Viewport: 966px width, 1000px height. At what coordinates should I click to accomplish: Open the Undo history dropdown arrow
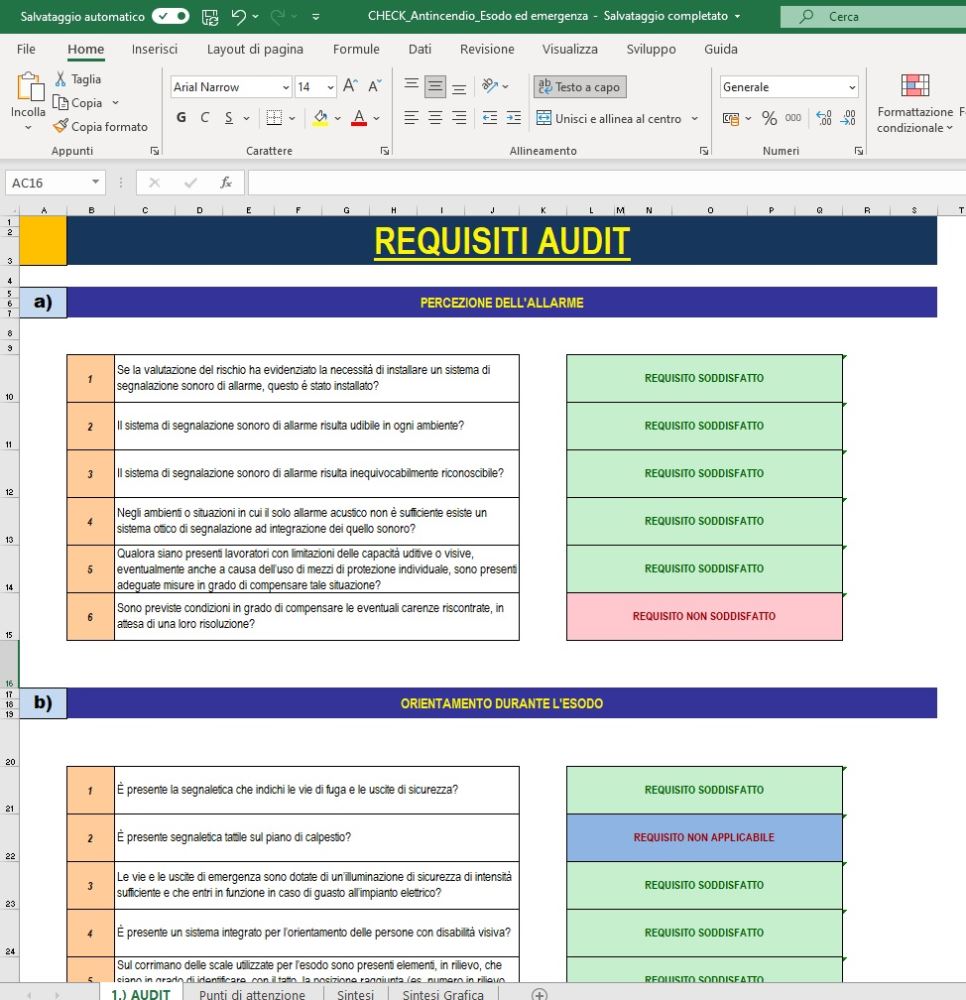tap(255, 17)
